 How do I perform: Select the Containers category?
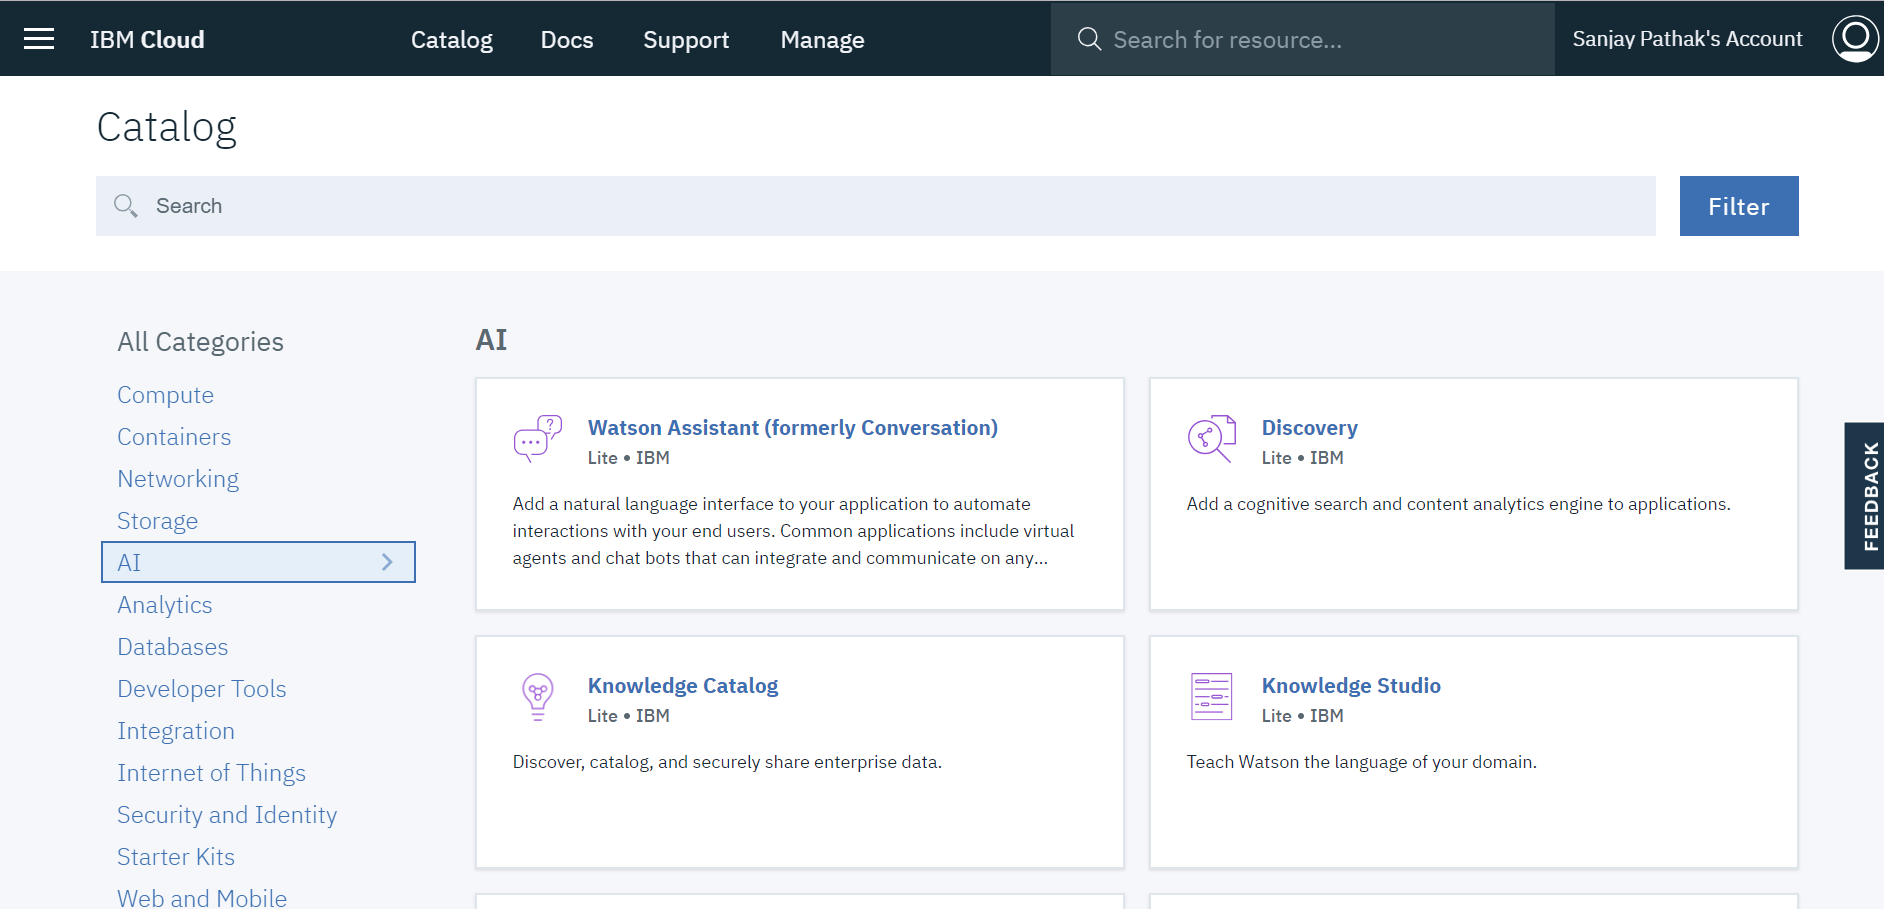[x=174, y=437]
